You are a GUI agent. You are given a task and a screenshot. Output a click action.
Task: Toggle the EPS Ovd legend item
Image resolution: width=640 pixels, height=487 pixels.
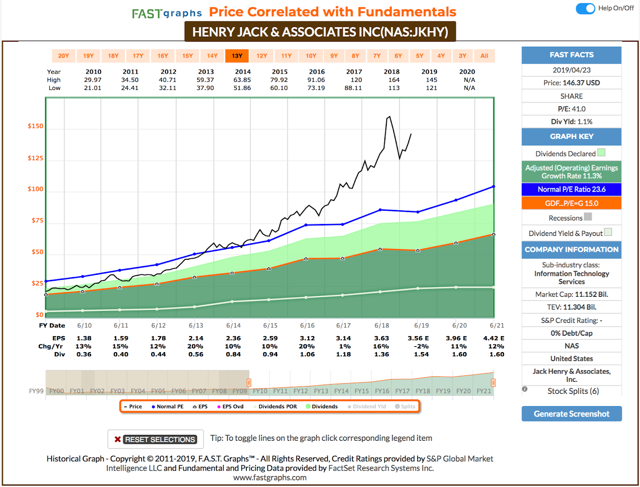[x=231, y=407]
